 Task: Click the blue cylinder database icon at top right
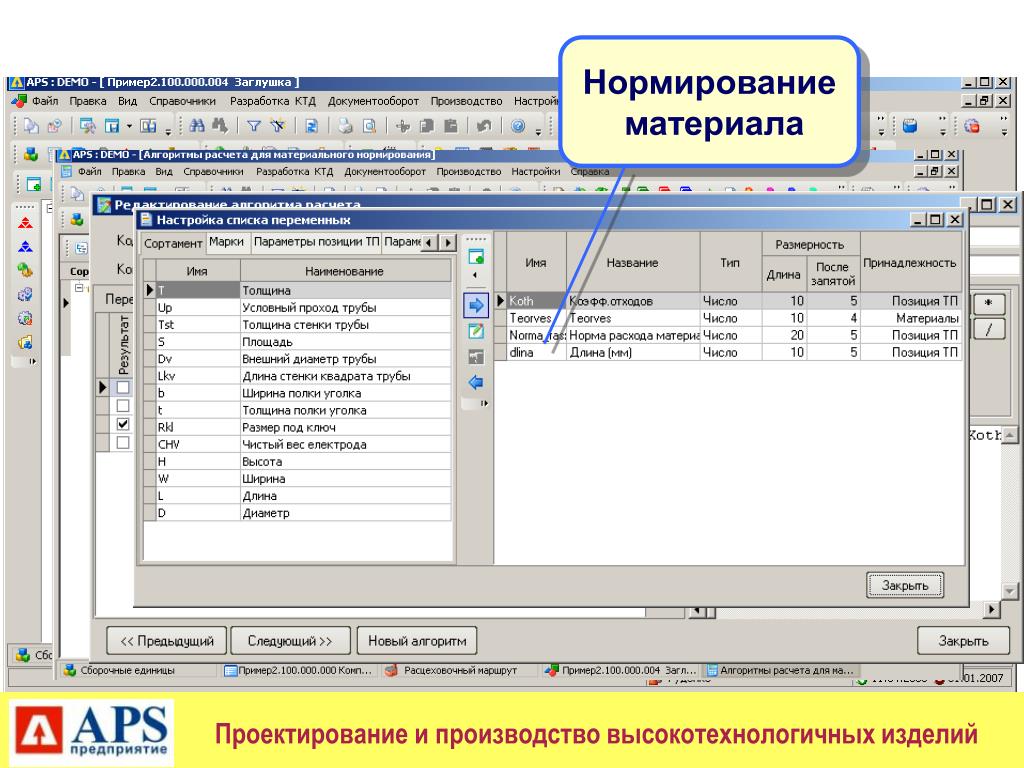point(910,125)
